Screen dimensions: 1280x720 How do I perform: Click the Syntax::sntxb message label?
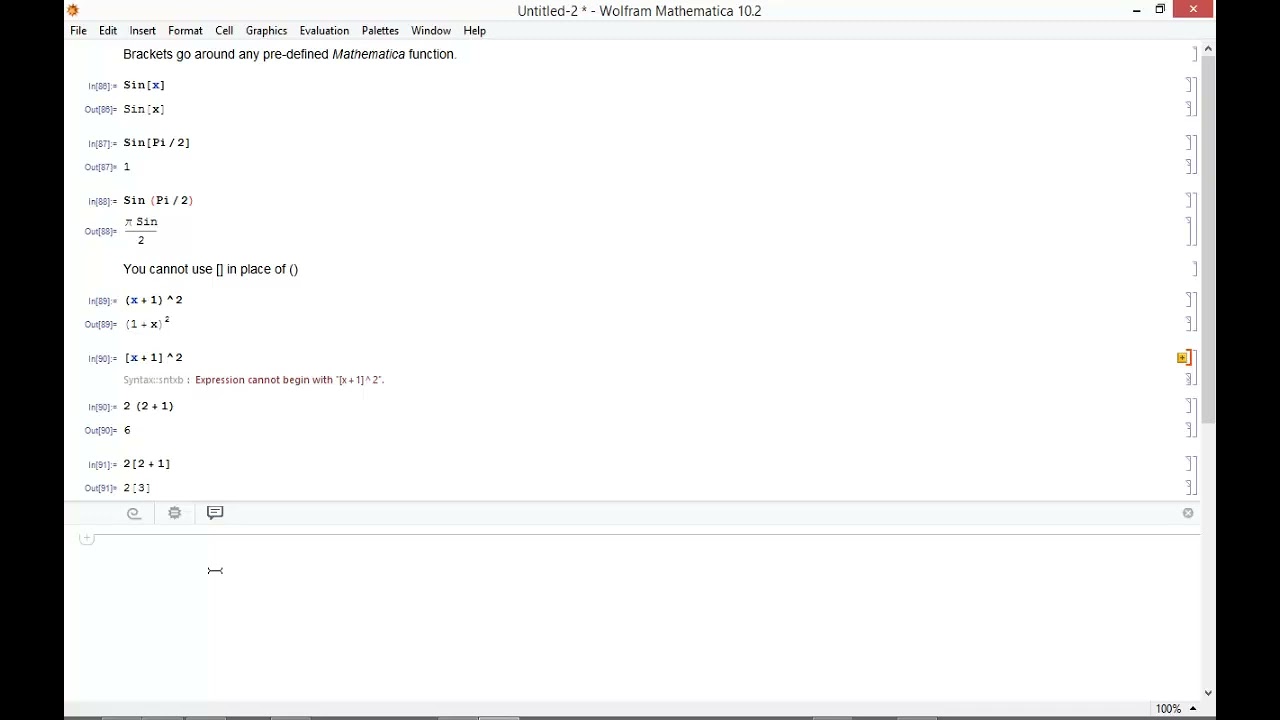153,380
